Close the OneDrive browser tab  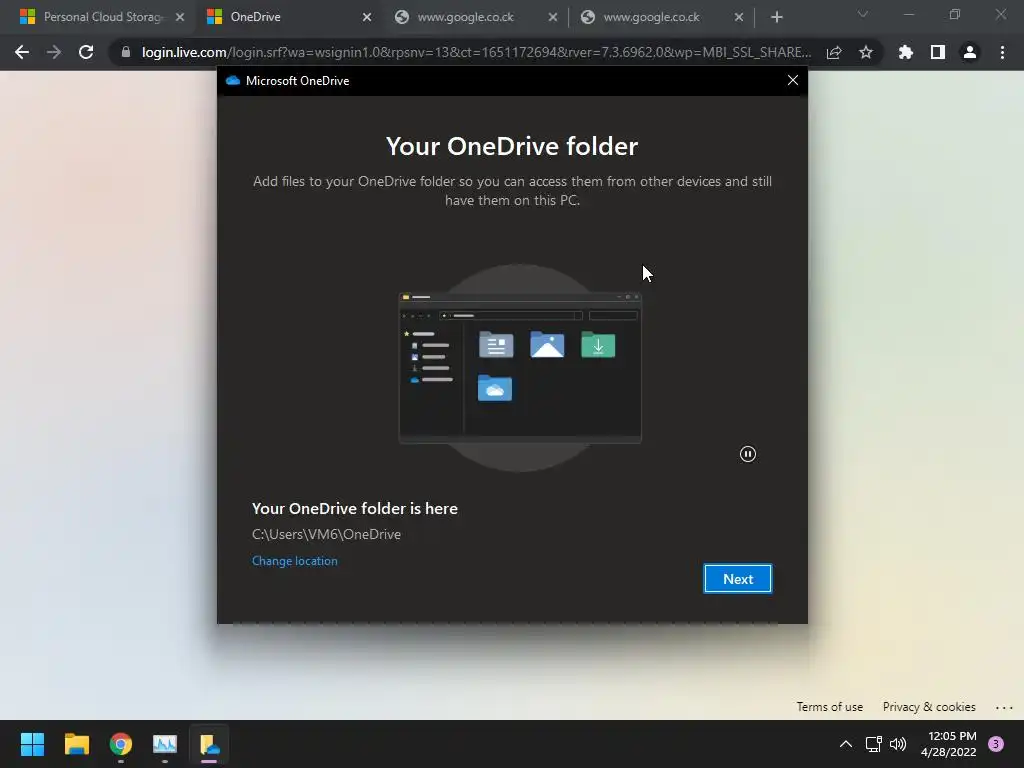point(366,17)
